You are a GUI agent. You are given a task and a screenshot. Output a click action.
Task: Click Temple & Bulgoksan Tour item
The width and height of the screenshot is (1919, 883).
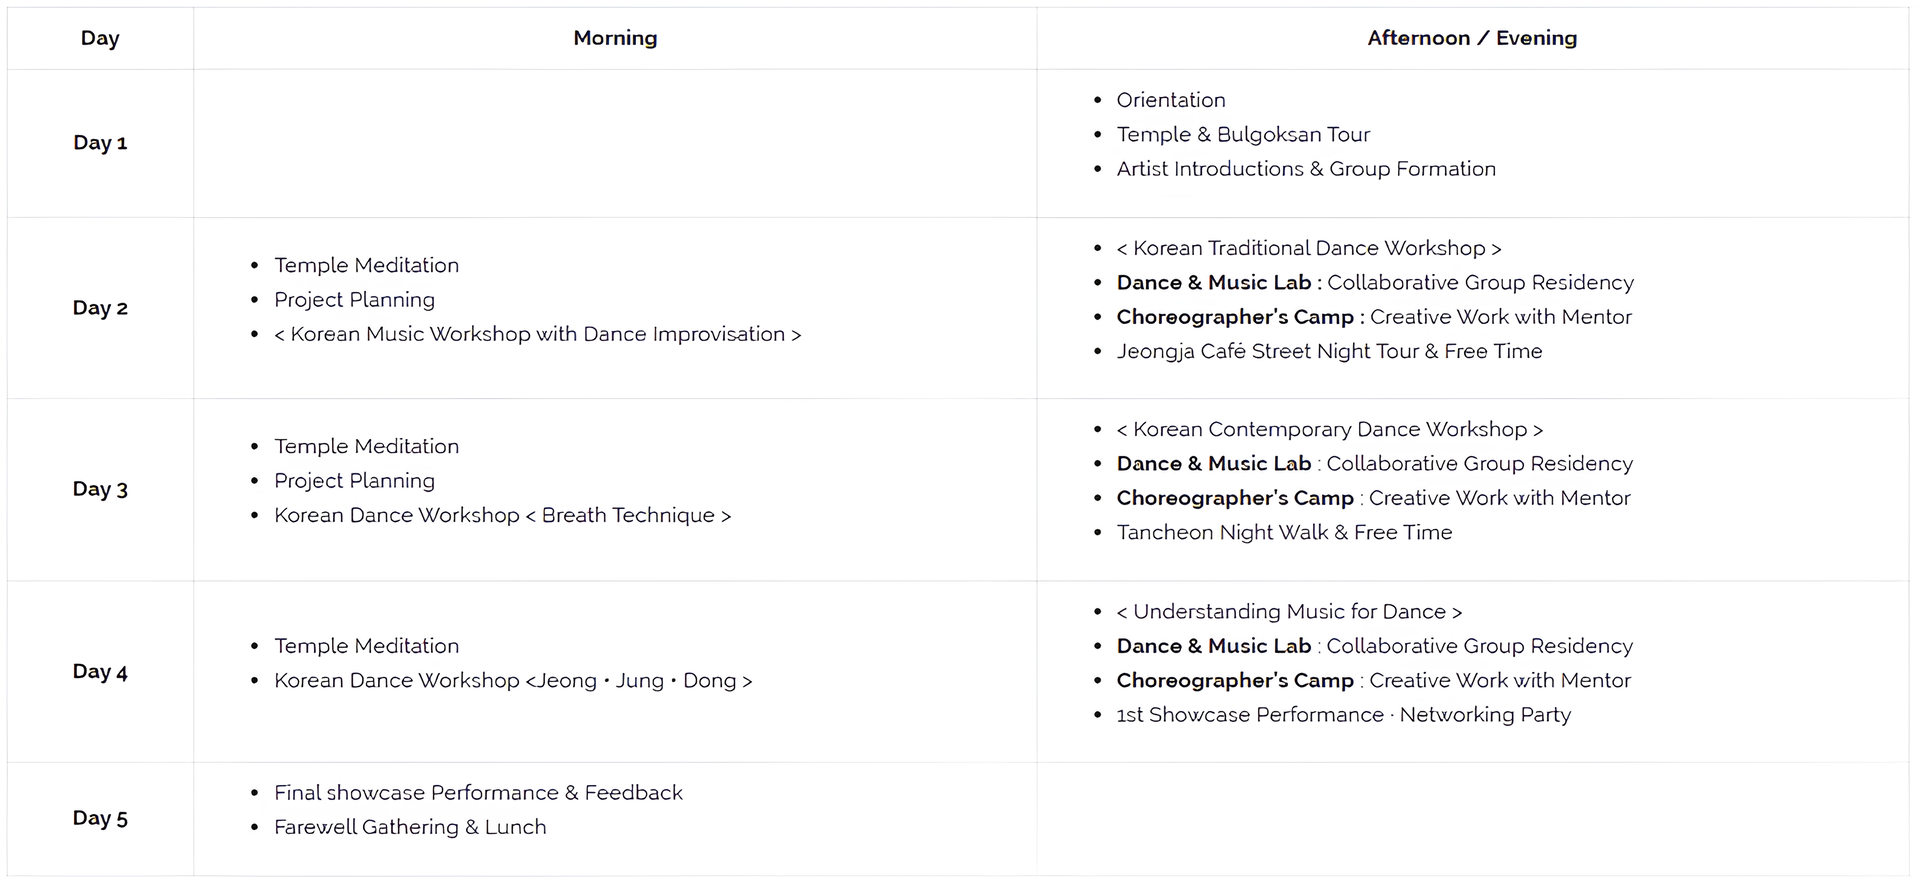[1243, 134]
